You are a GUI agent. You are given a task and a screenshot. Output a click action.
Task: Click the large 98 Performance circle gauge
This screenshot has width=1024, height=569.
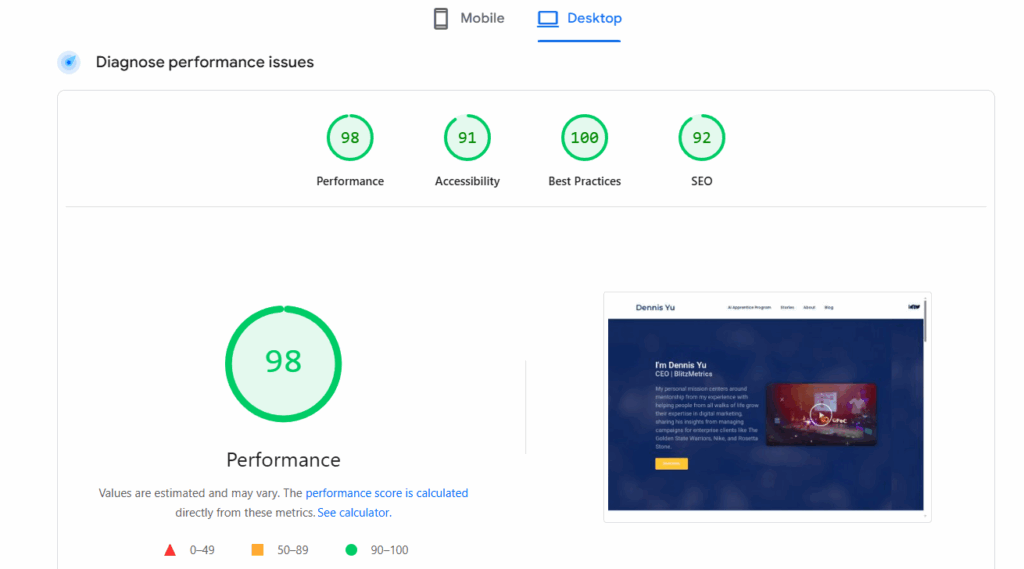pos(283,363)
